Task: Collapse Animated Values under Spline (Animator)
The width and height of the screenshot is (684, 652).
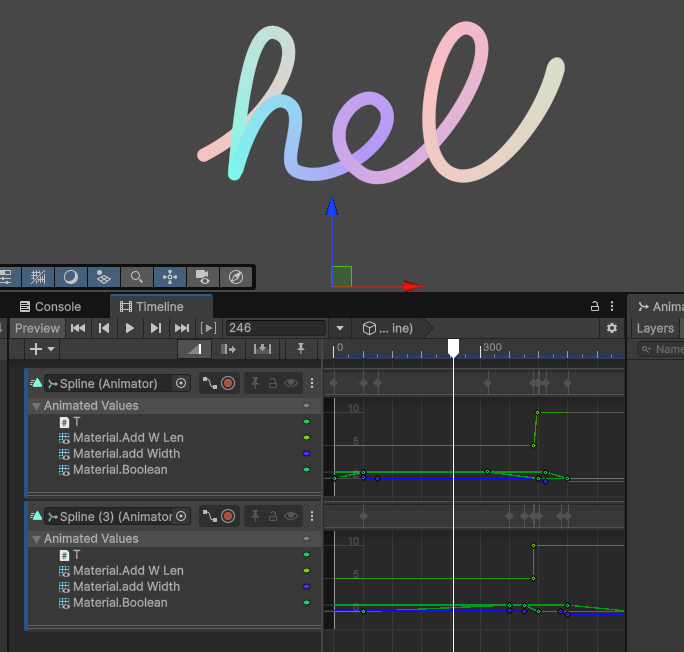Action: 36,406
